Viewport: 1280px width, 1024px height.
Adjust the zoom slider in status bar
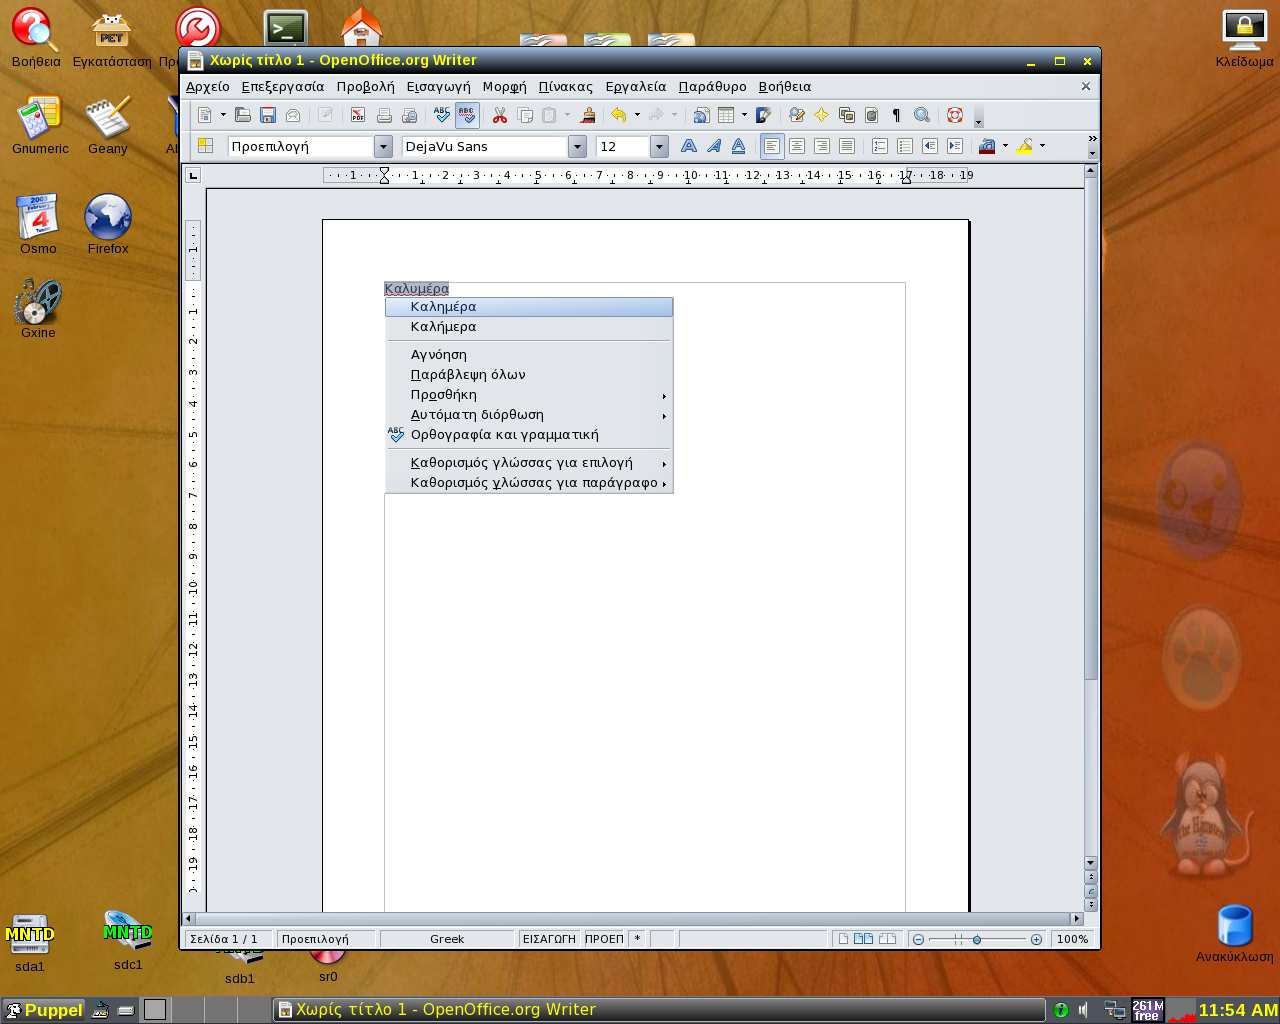(977, 939)
